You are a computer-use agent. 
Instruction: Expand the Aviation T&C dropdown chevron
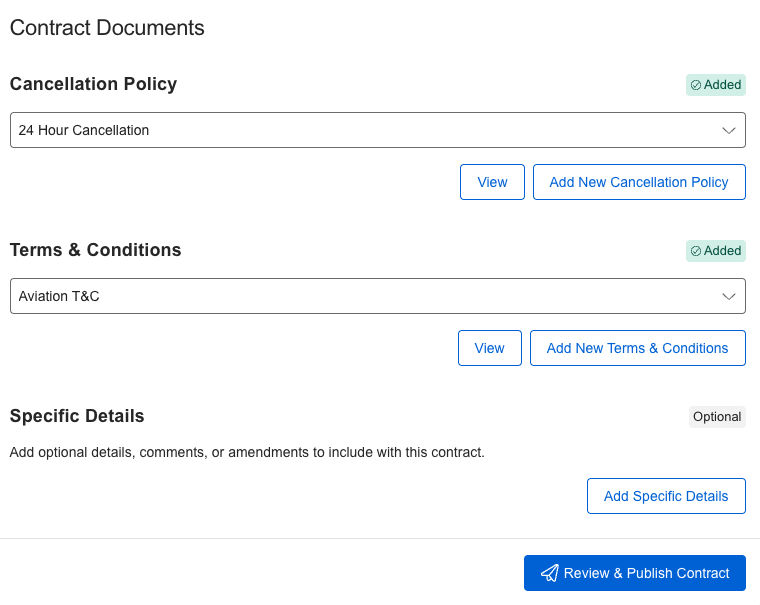coord(728,296)
